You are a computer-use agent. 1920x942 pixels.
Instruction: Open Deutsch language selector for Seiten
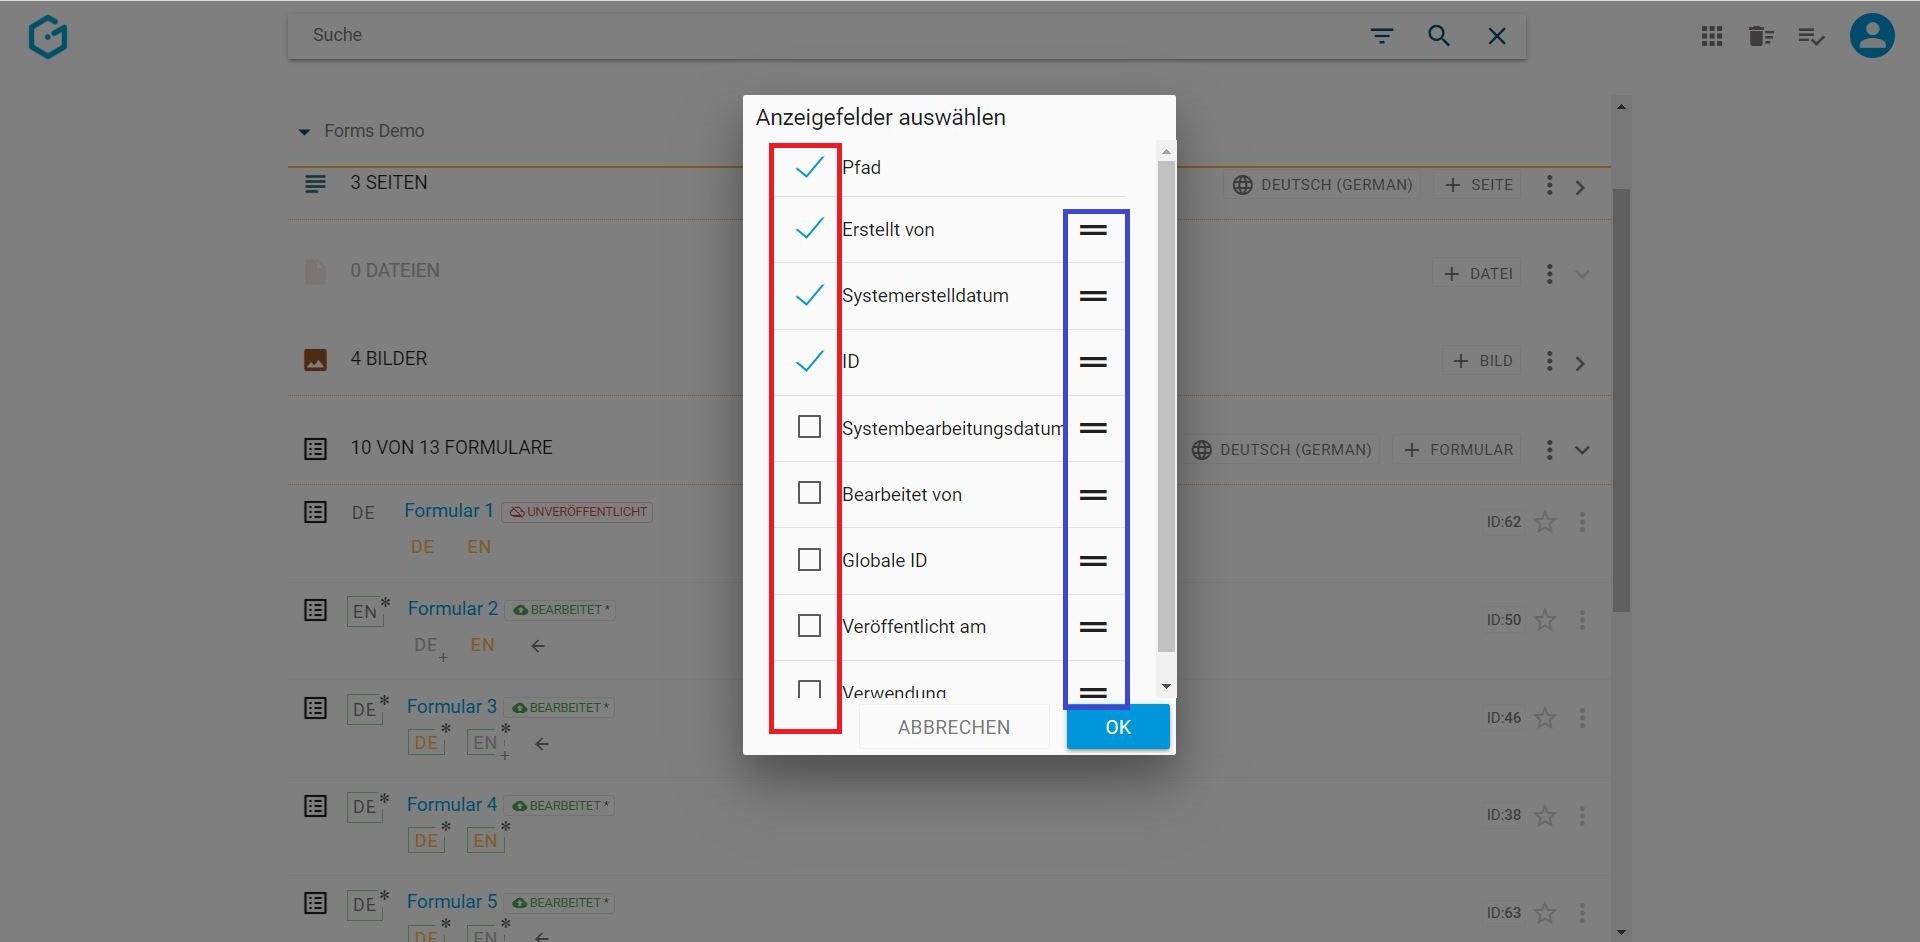coord(1323,185)
